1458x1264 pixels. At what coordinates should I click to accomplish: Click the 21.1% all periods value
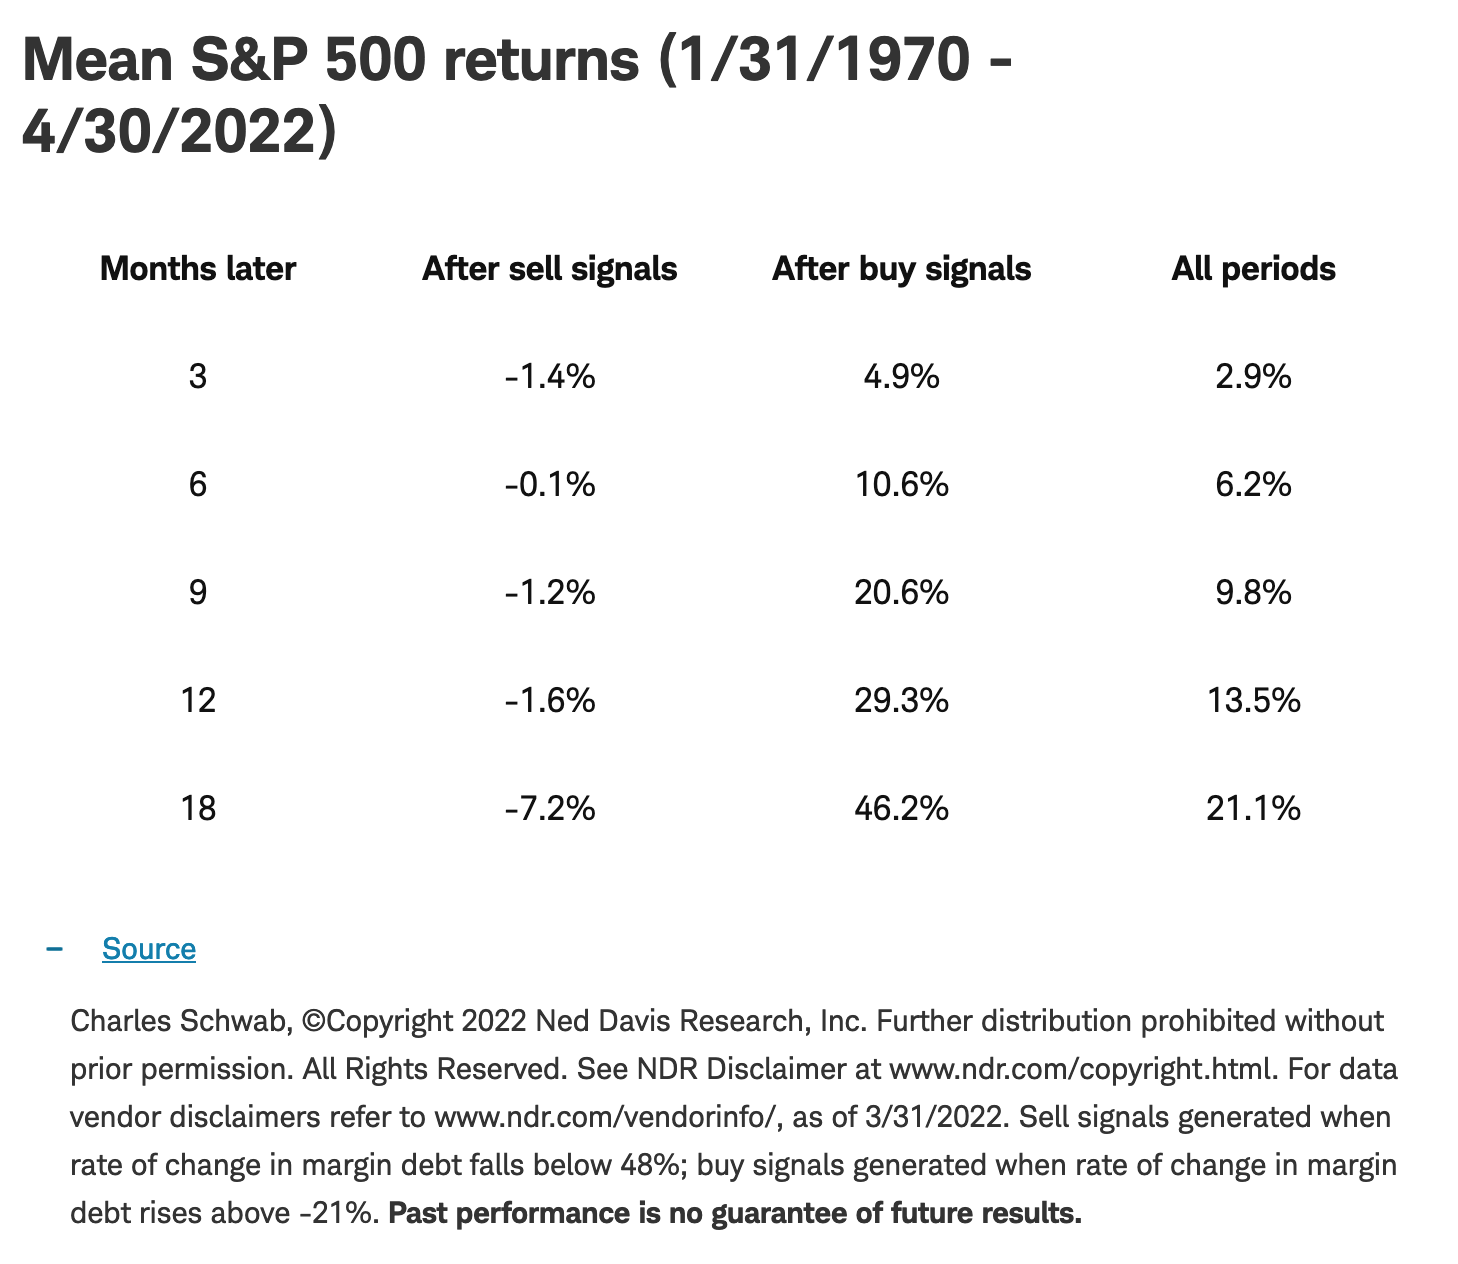(x=1253, y=808)
